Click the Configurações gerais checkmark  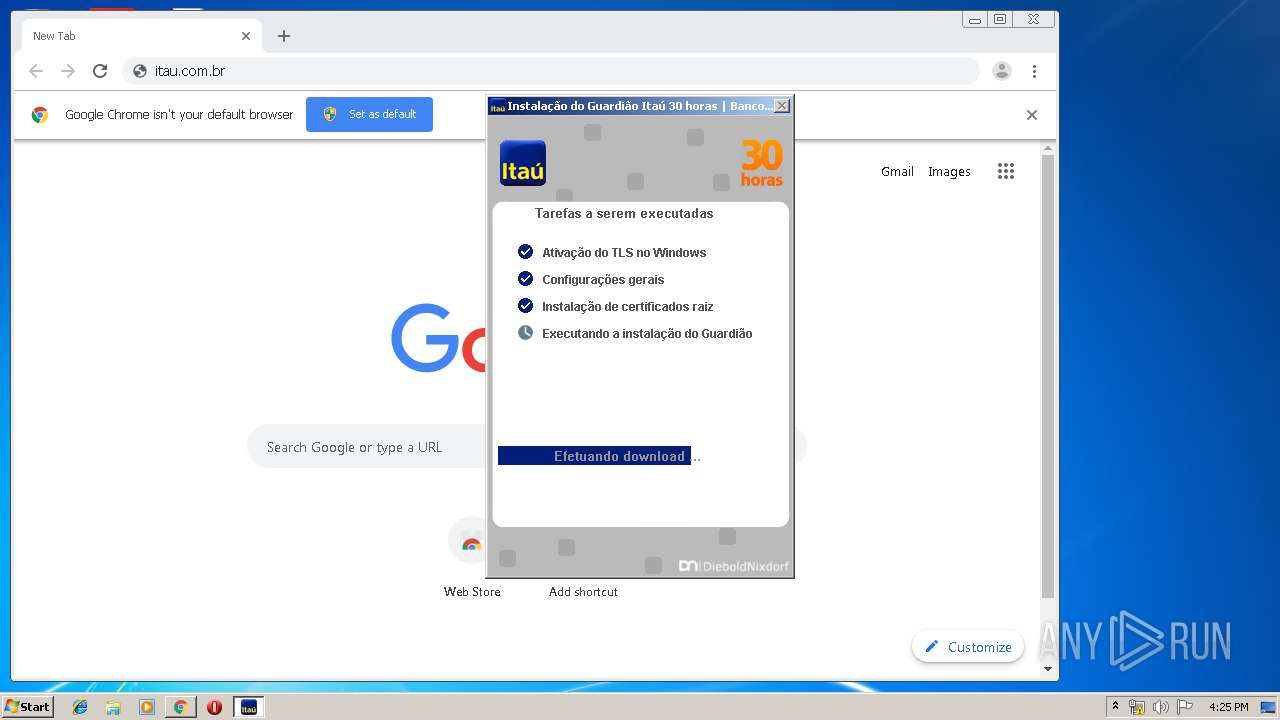tap(525, 279)
